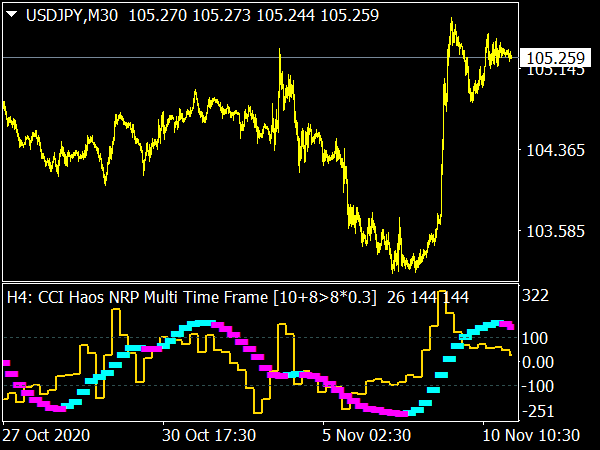Select the 5 Nov 02:30 time label
This screenshot has width=600, height=450.
[367, 435]
